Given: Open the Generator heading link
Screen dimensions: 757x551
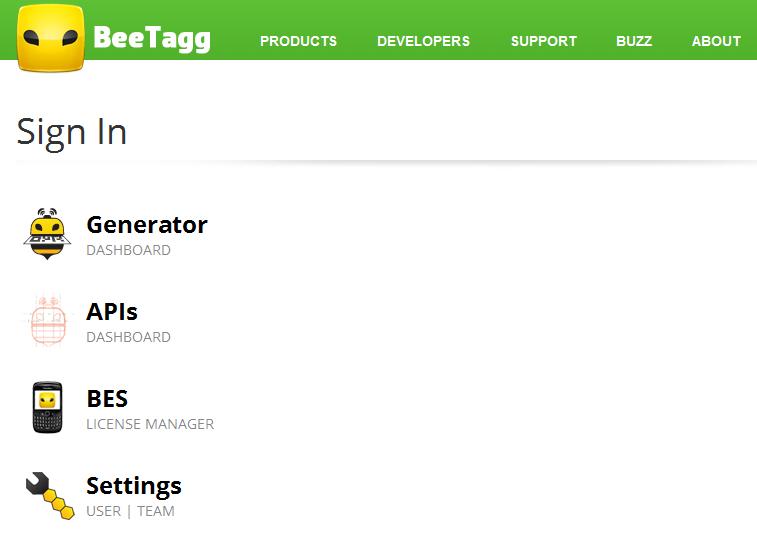Looking at the screenshot, I should pos(147,225).
